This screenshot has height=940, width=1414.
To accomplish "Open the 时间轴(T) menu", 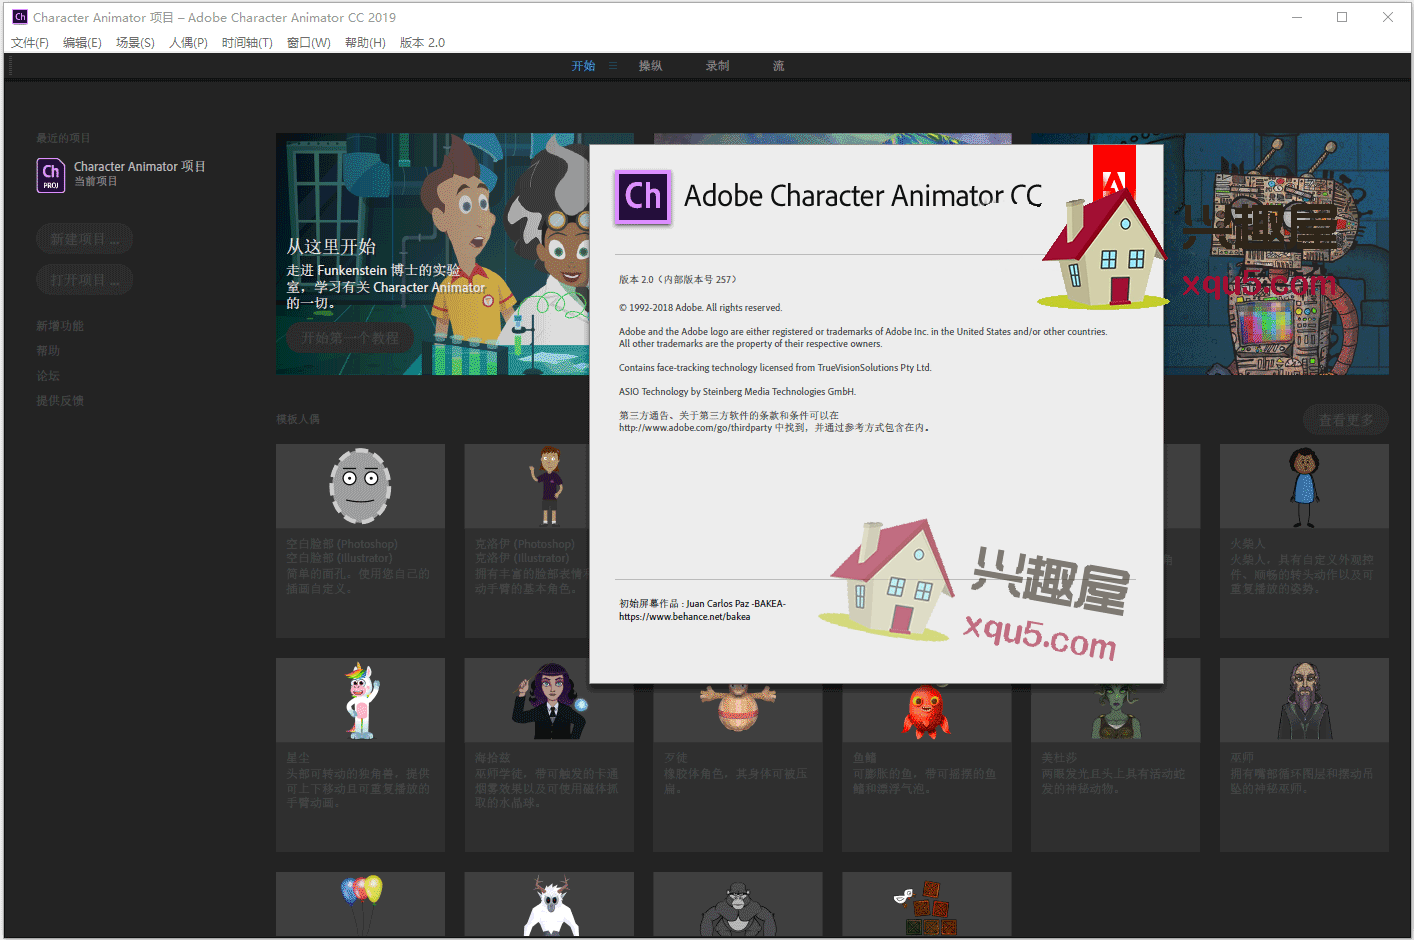I will point(247,43).
